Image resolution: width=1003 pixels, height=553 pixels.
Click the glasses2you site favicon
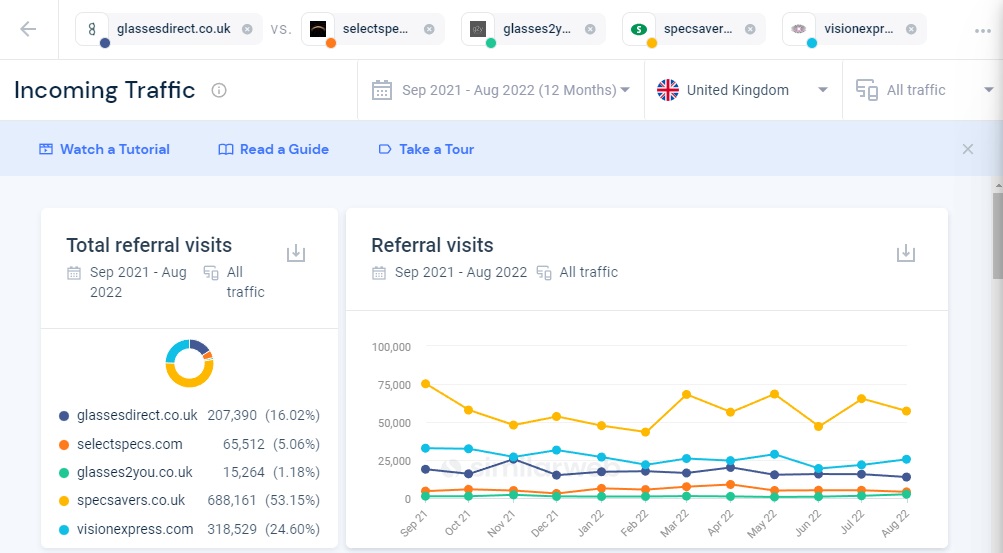478,29
